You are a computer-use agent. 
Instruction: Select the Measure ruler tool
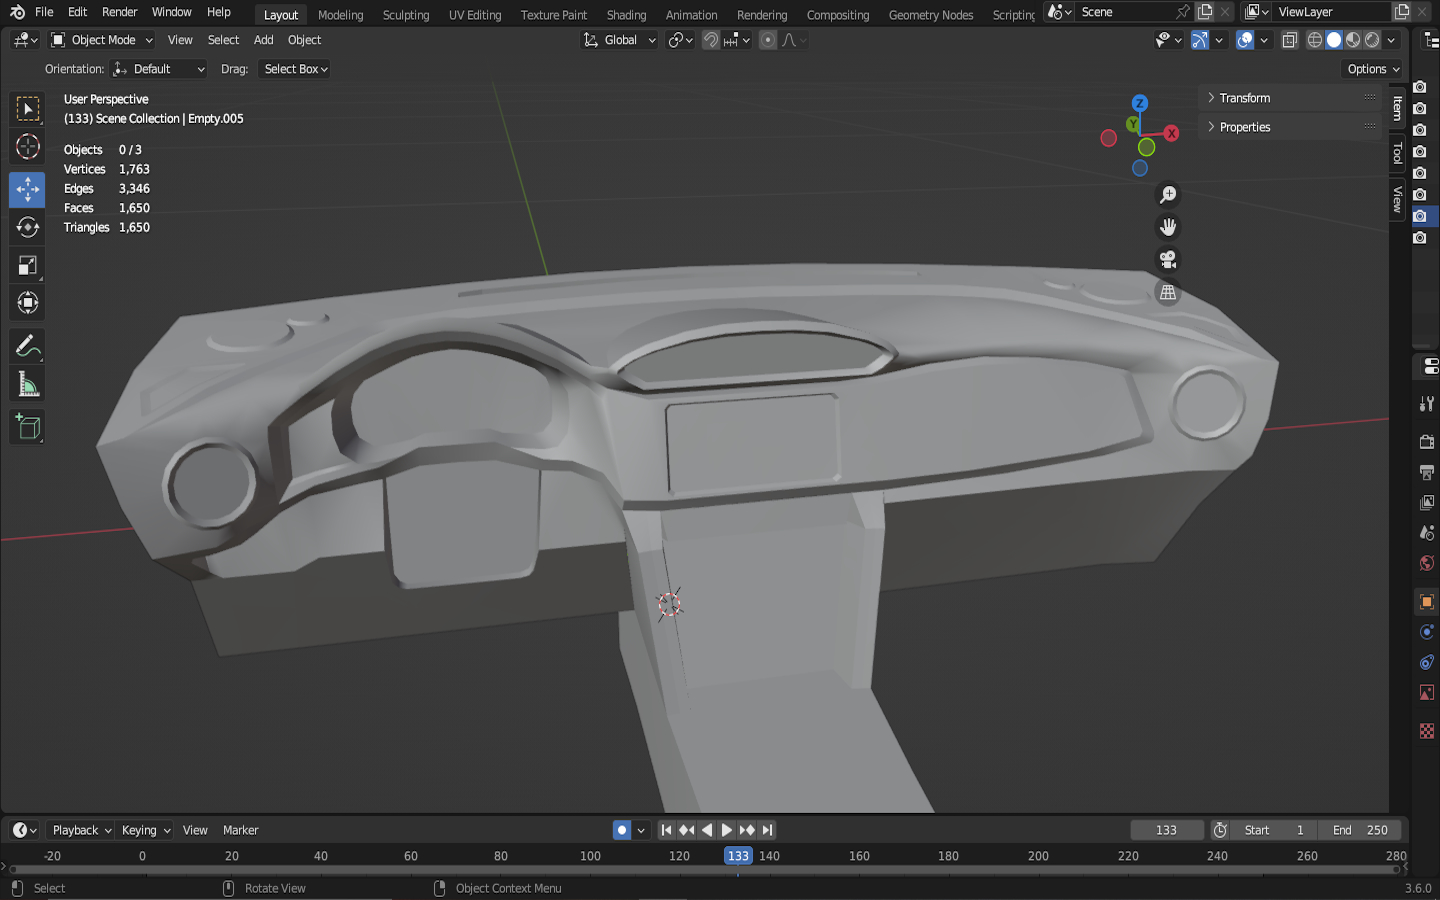tap(27, 385)
